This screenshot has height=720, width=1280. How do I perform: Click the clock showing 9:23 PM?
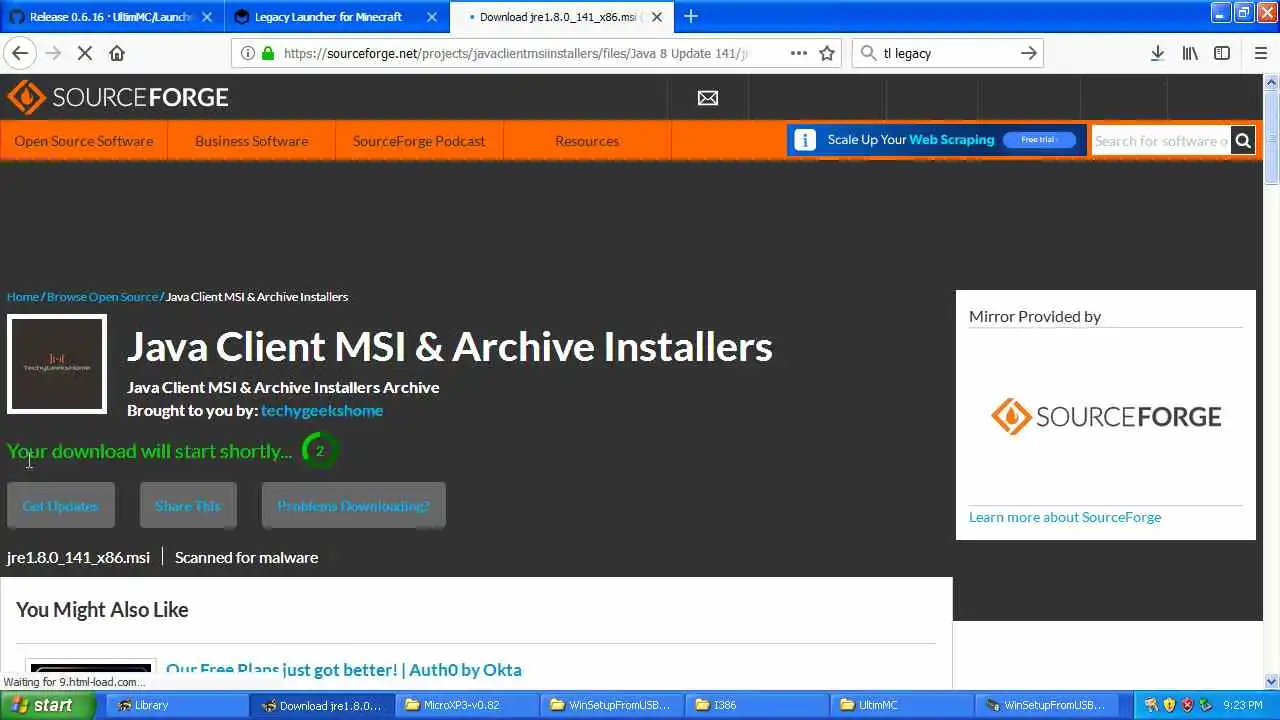tap(1243, 705)
